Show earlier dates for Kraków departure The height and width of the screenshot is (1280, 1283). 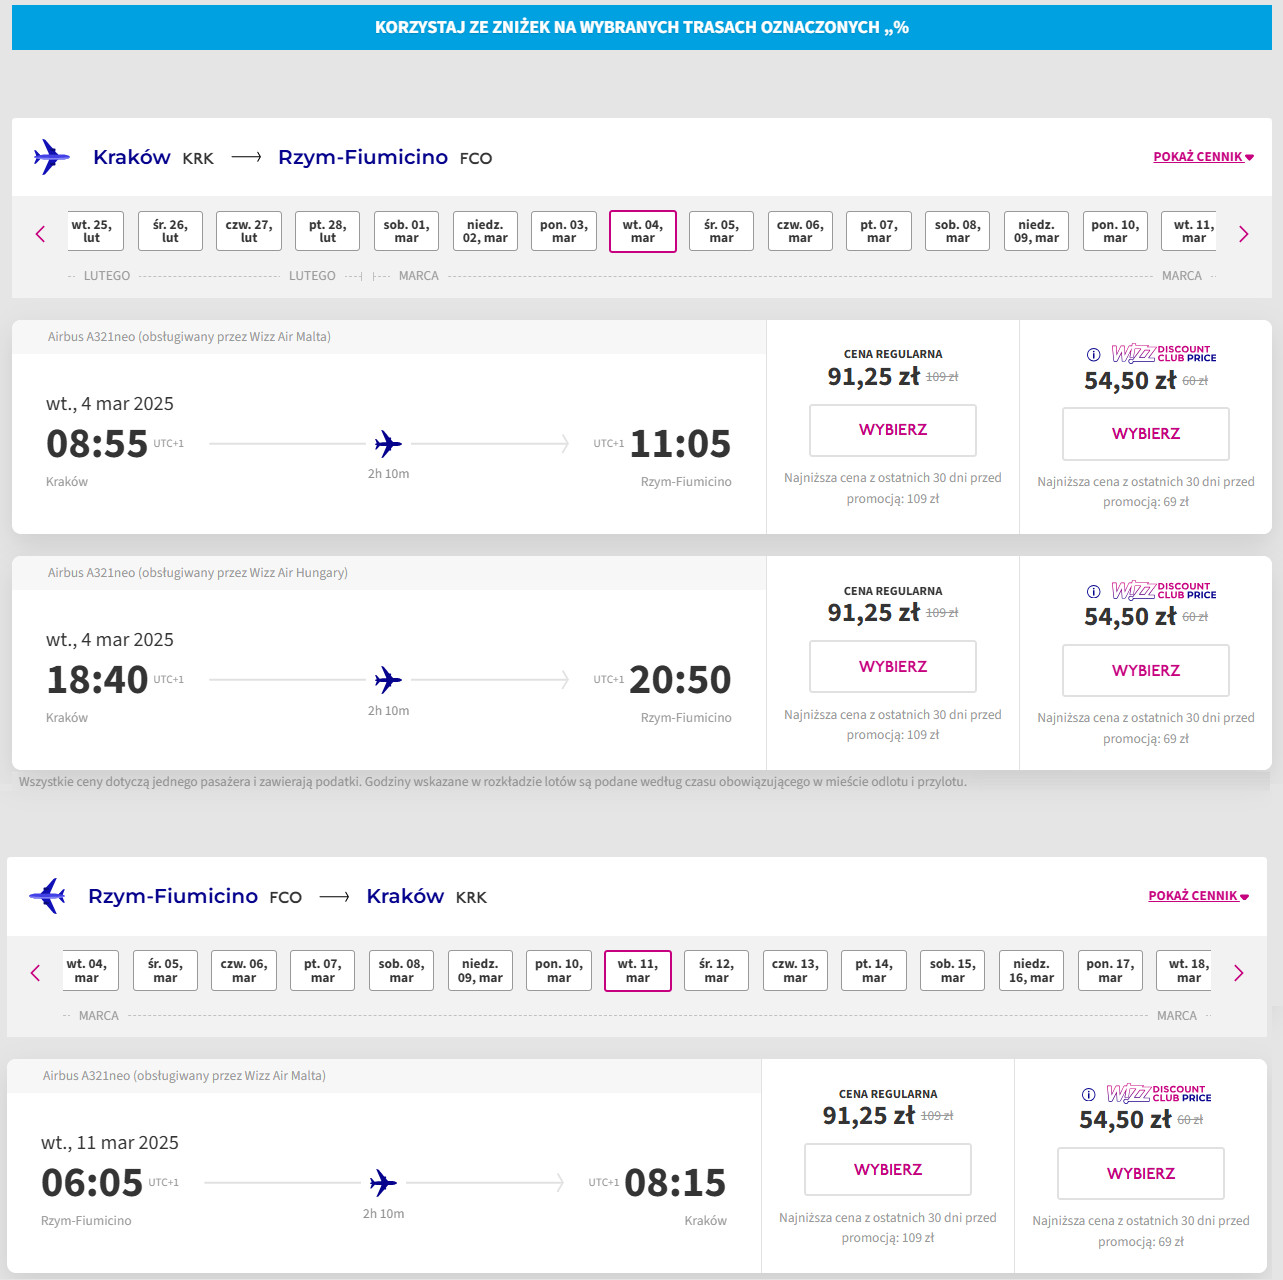[x=40, y=234]
